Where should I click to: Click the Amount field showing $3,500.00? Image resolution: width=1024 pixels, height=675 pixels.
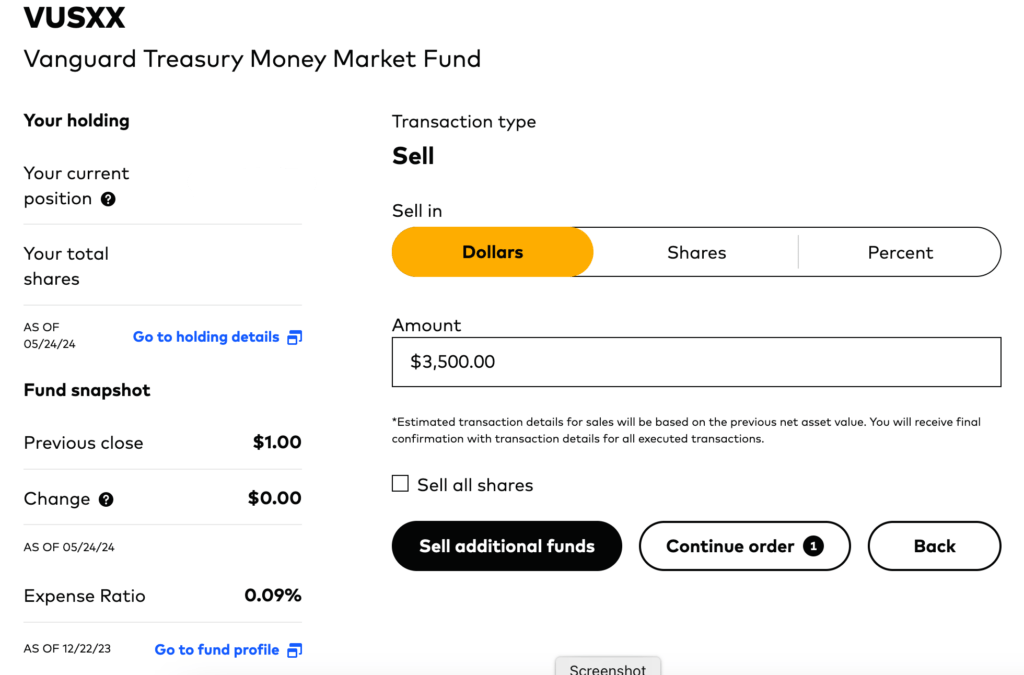696,362
